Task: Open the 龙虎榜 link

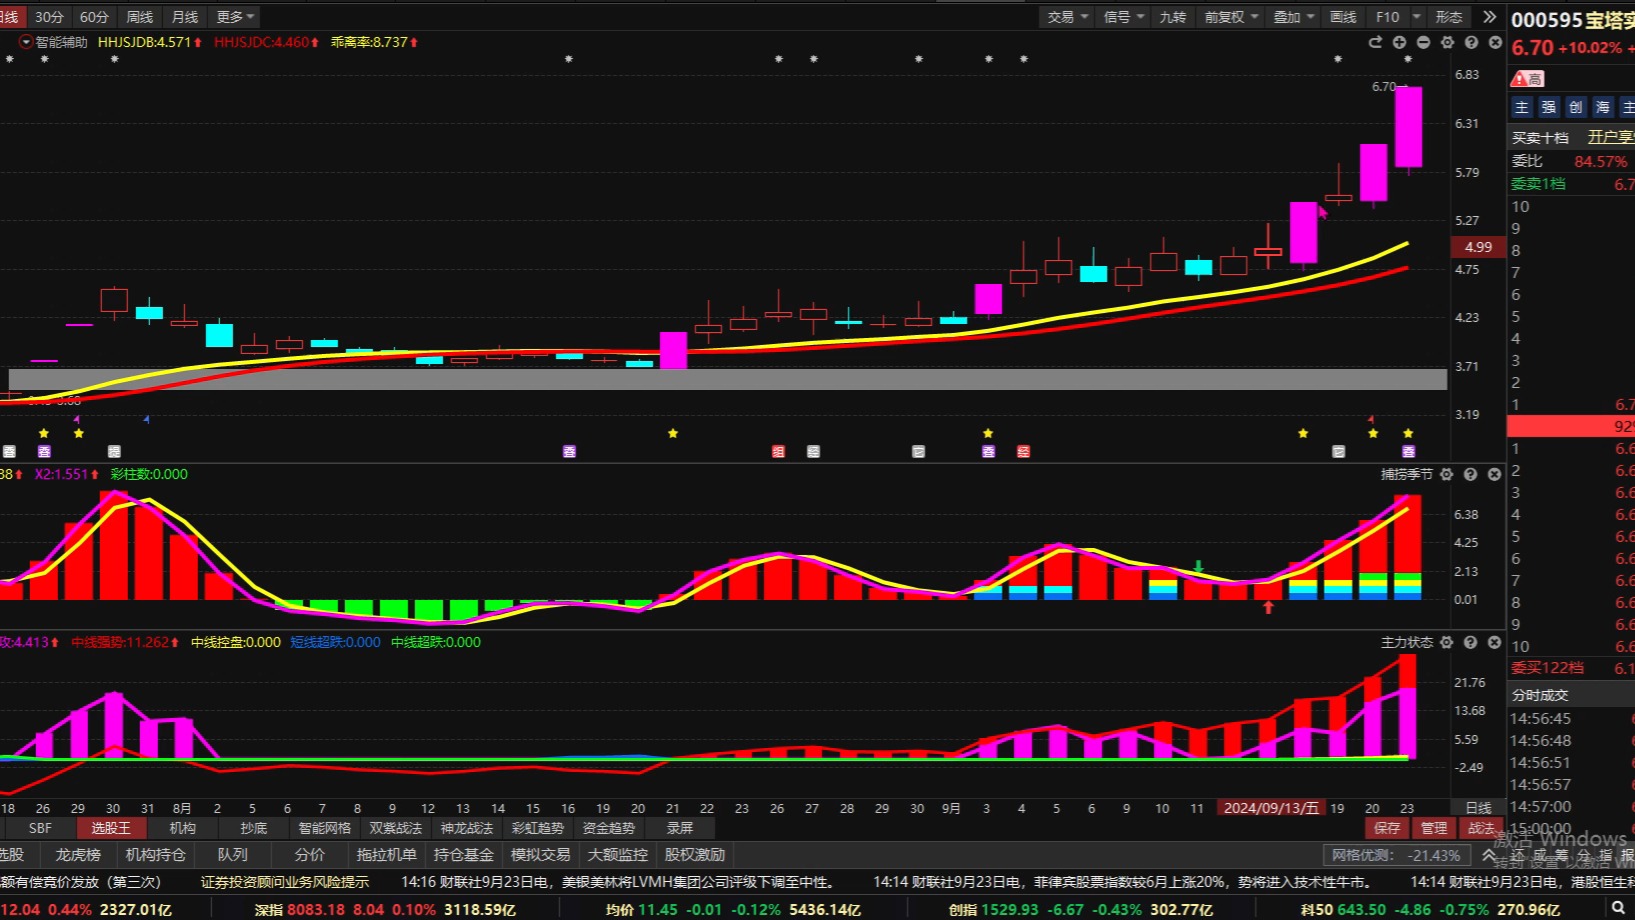Action: tap(78, 855)
